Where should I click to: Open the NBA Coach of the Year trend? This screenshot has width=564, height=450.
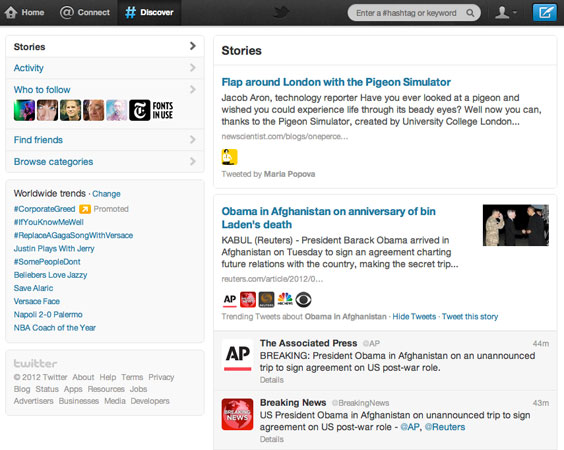tap(55, 328)
